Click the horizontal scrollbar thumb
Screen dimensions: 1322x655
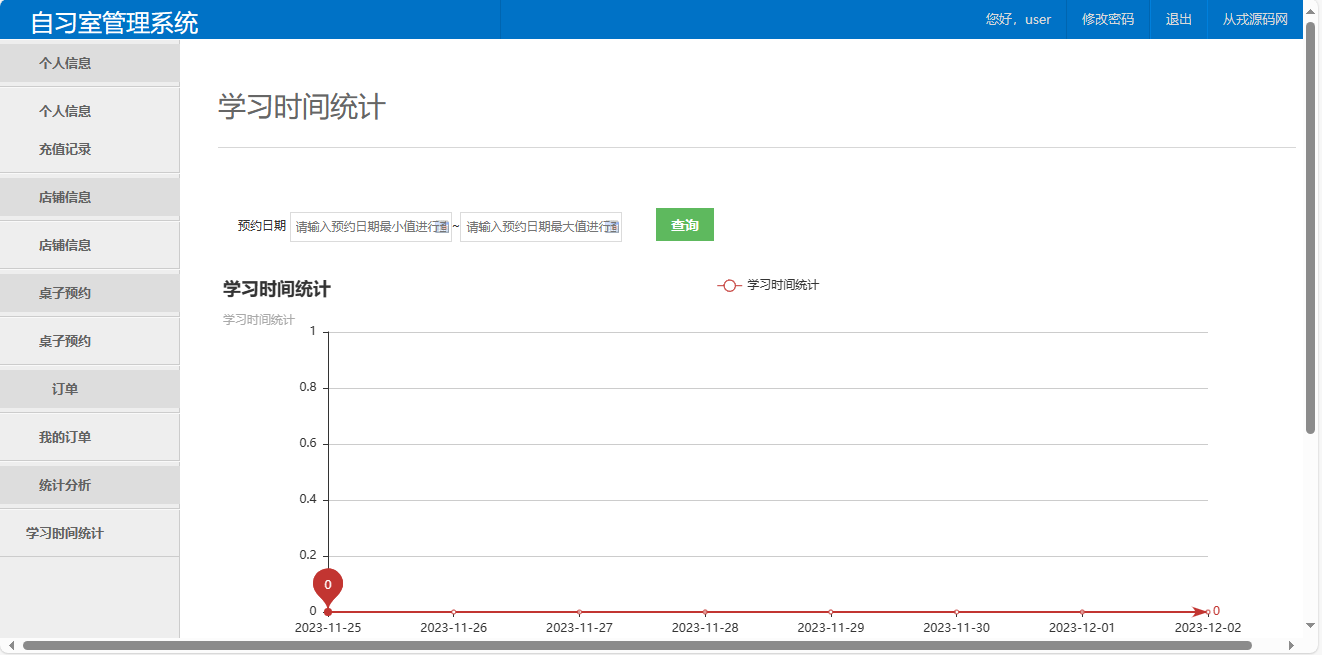[x=640, y=645]
